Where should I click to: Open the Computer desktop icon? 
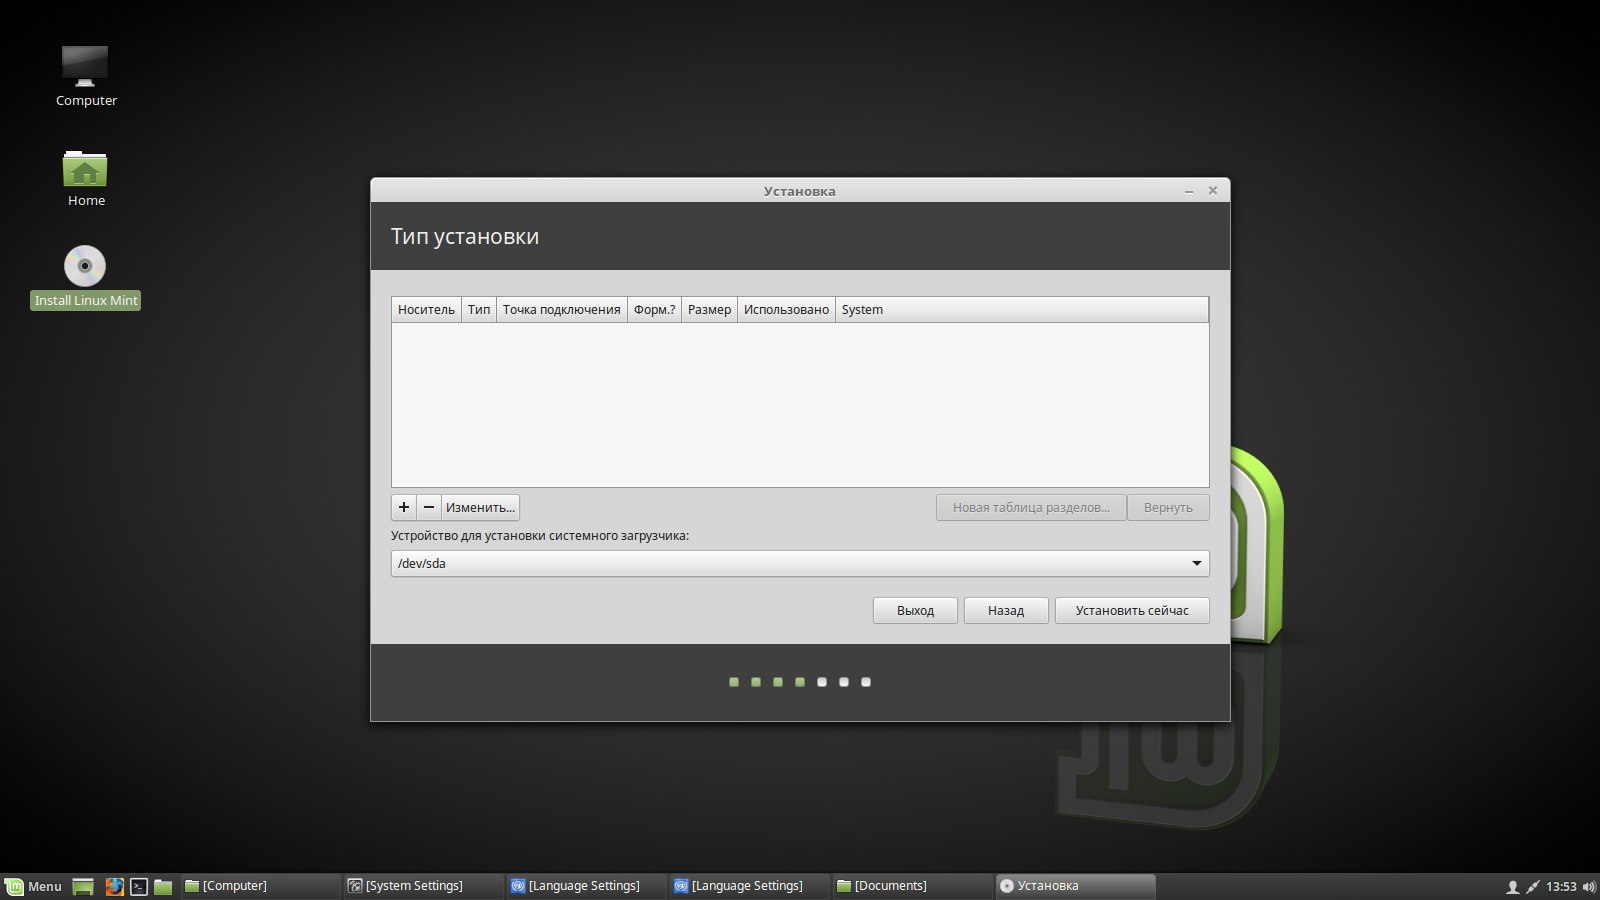[x=85, y=66]
